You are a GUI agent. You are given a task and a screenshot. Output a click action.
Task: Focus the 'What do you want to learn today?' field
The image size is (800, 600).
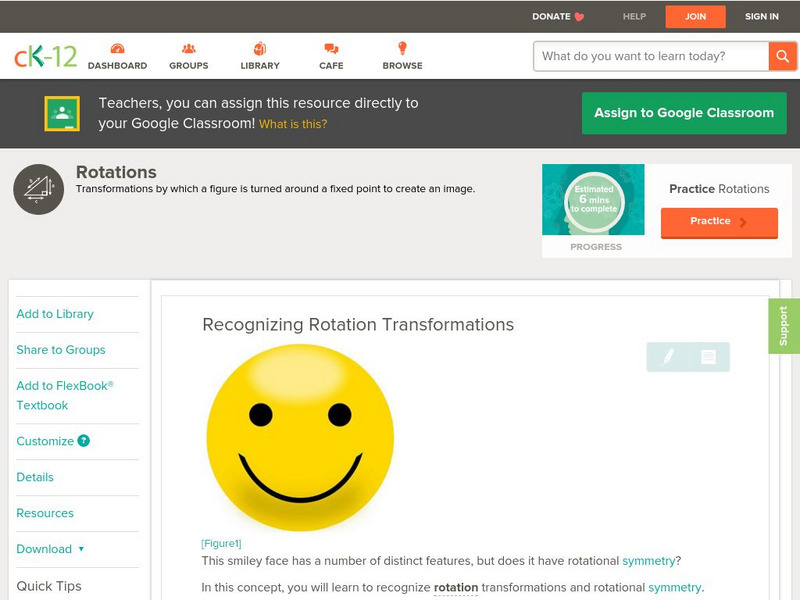pos(650,56)
